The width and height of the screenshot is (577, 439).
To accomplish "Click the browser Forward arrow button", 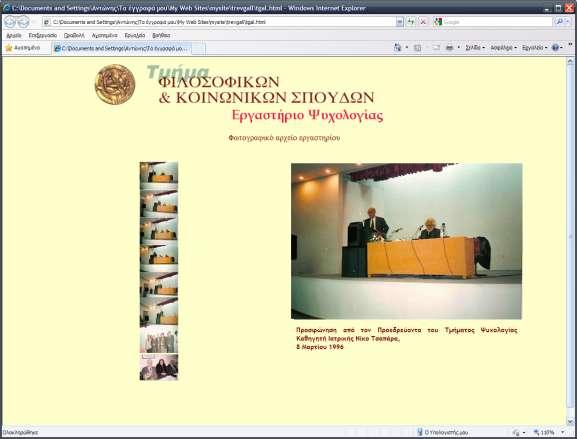I will pos(24,22).
